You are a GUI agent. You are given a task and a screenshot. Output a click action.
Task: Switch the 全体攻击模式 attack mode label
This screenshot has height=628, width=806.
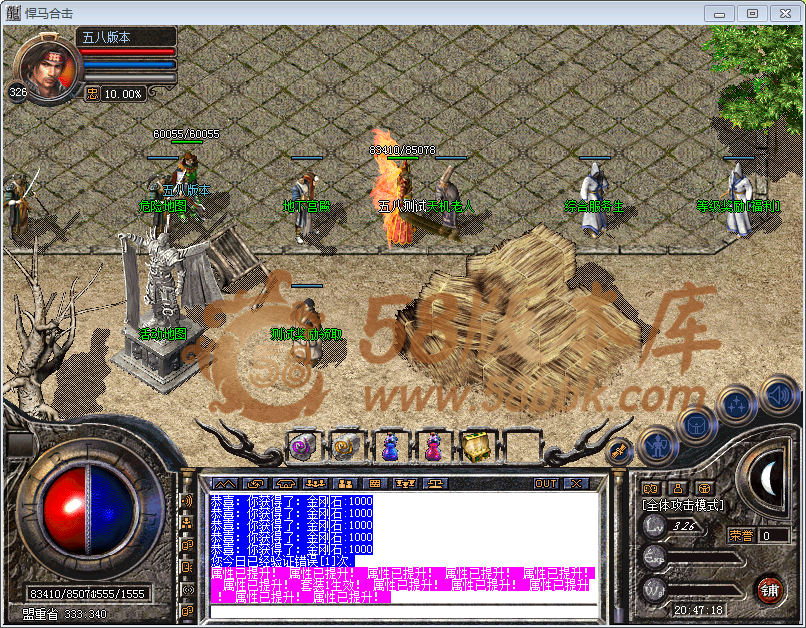pyautogui.click(x=683, y=506)
